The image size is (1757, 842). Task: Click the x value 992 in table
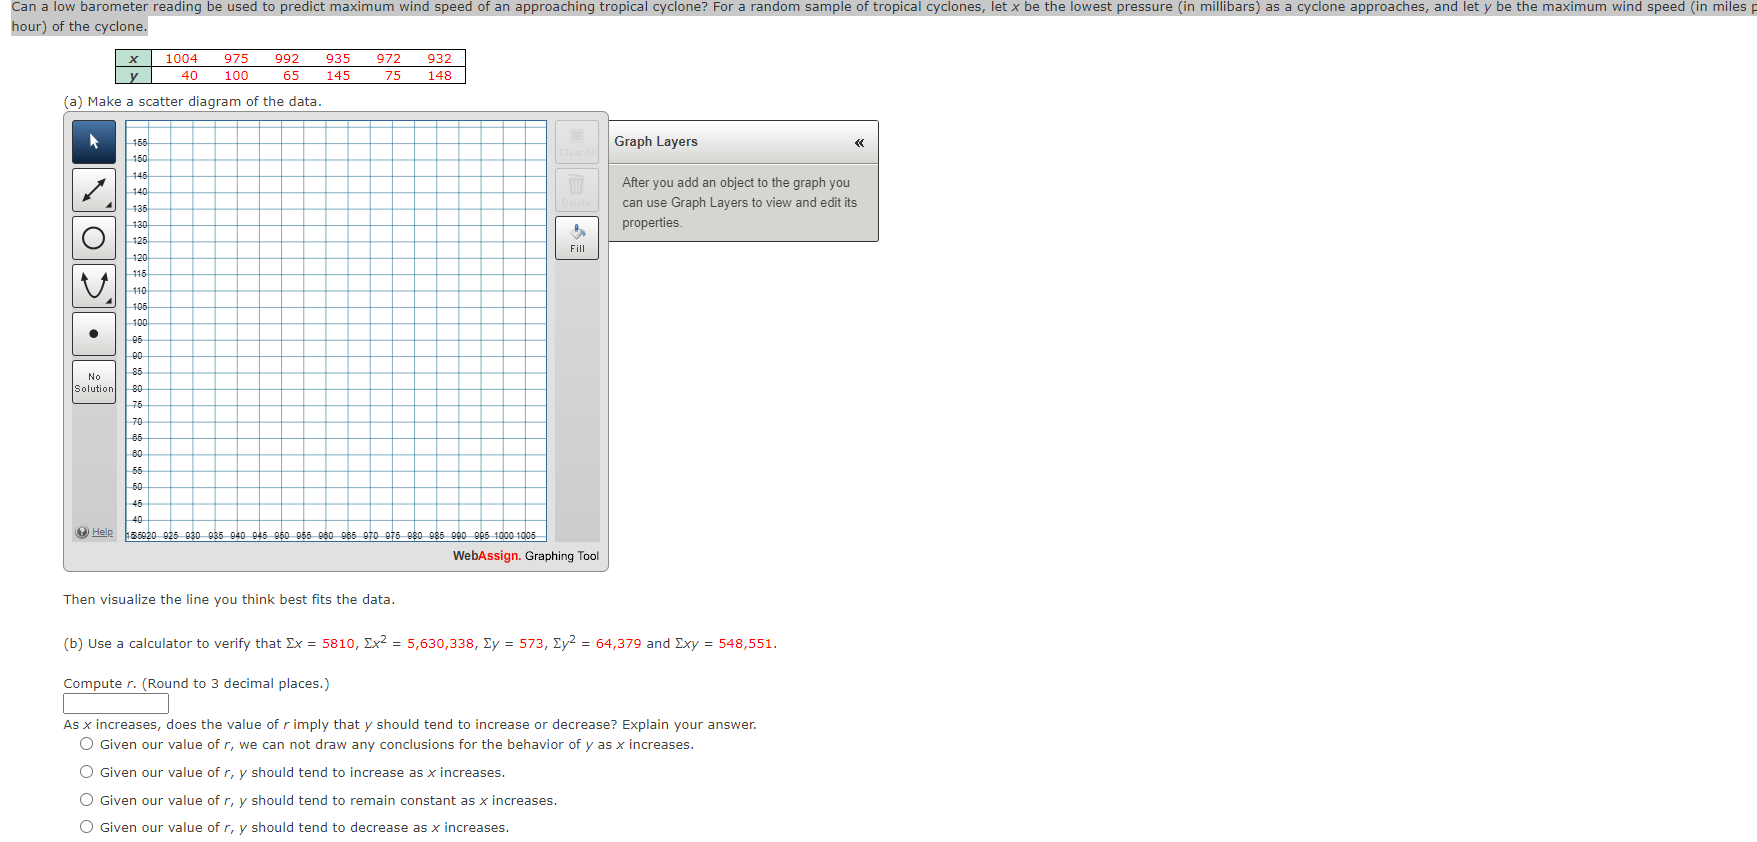[x=287, y=59]
